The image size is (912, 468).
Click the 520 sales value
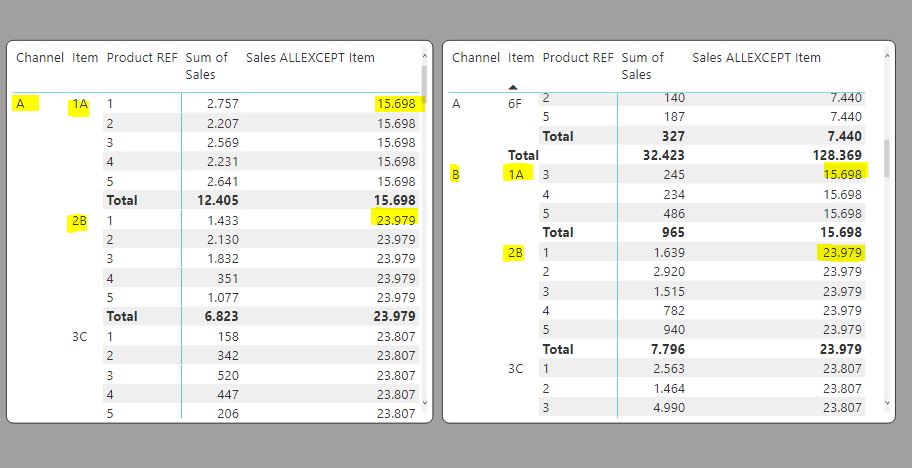point(229,376)
